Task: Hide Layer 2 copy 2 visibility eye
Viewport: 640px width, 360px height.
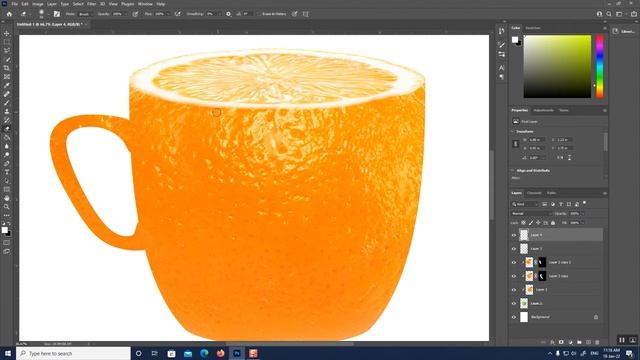Action: (x=514, y=262)
